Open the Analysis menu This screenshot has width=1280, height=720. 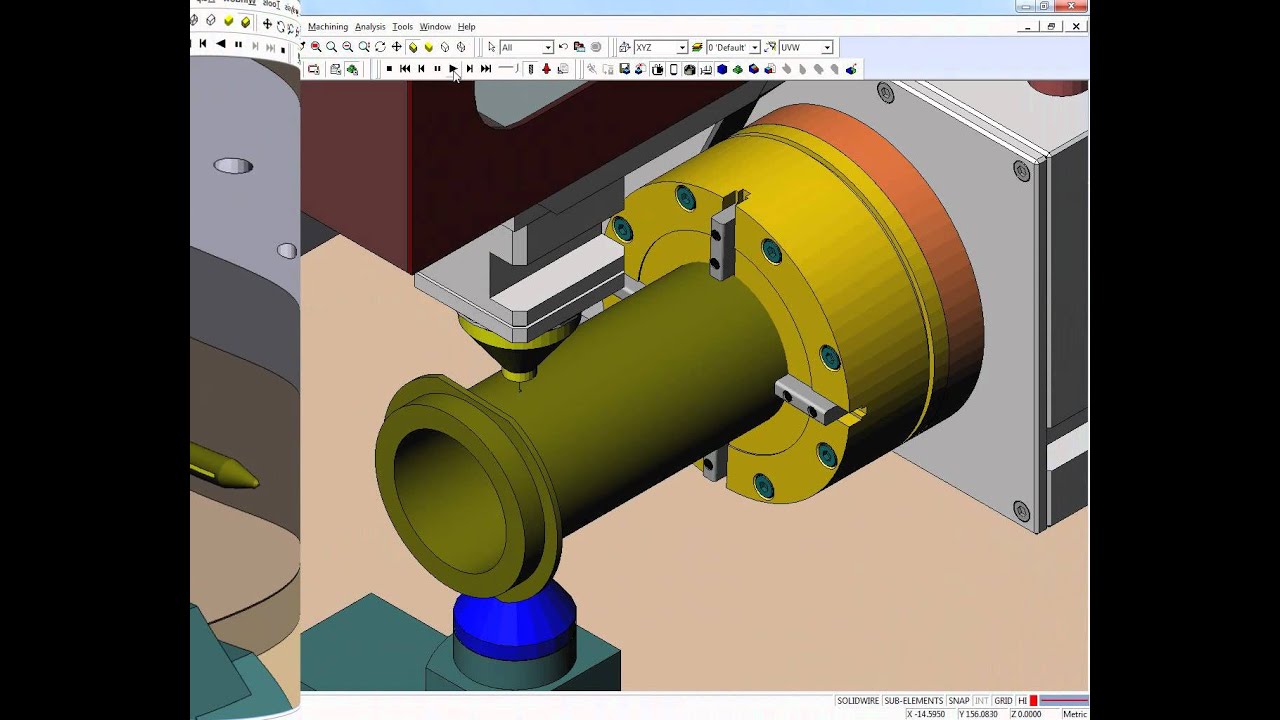[370, 27]
